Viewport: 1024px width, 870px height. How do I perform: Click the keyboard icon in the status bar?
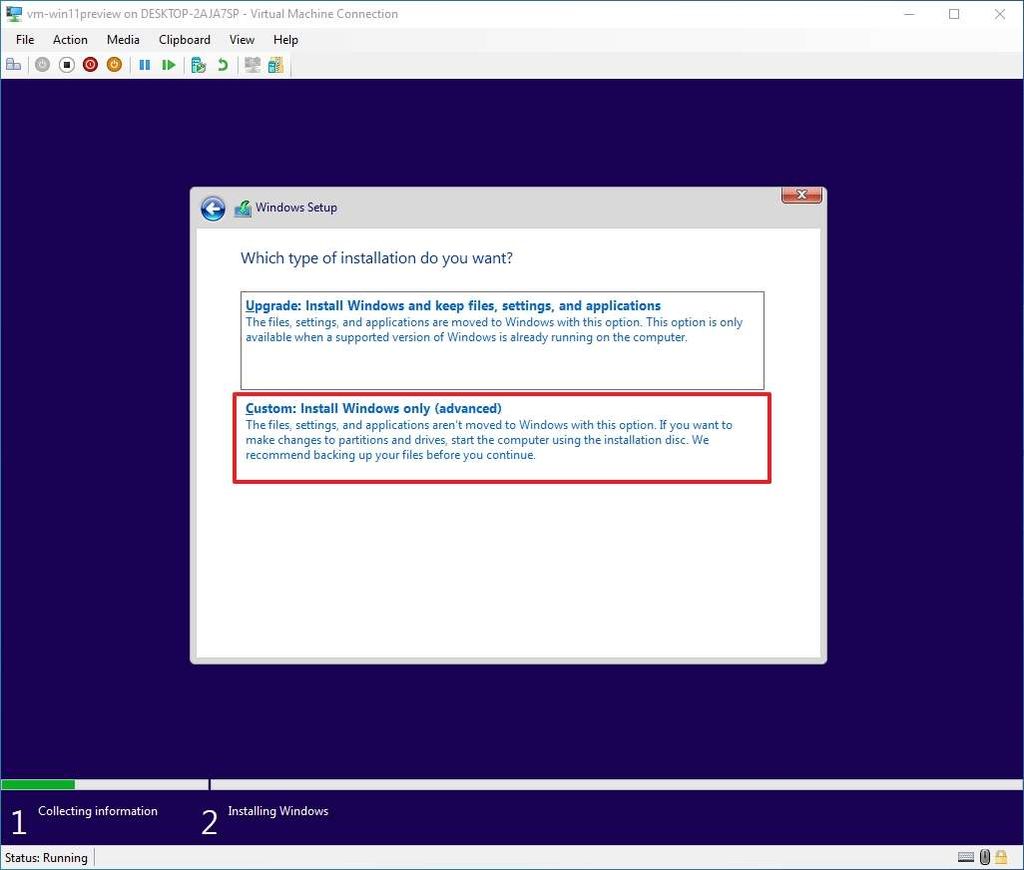tap(966, 857)
